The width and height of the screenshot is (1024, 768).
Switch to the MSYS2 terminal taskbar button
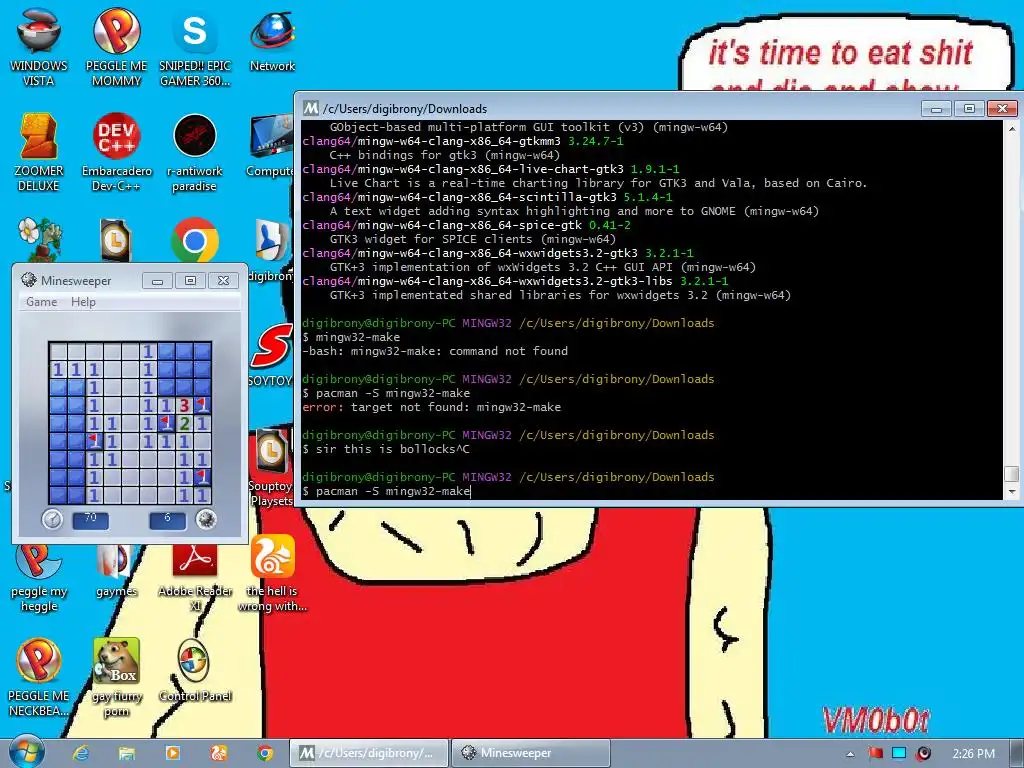point(369,753)
